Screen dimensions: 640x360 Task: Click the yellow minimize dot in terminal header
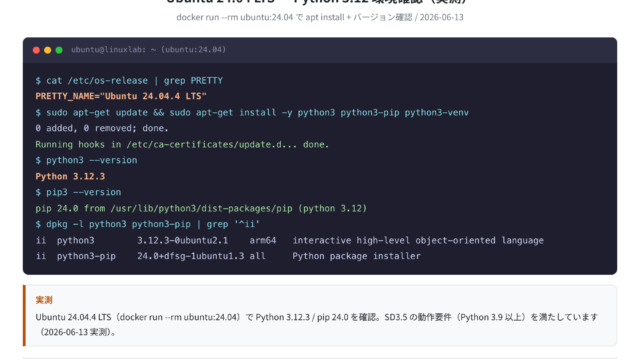tap(47, 50)
